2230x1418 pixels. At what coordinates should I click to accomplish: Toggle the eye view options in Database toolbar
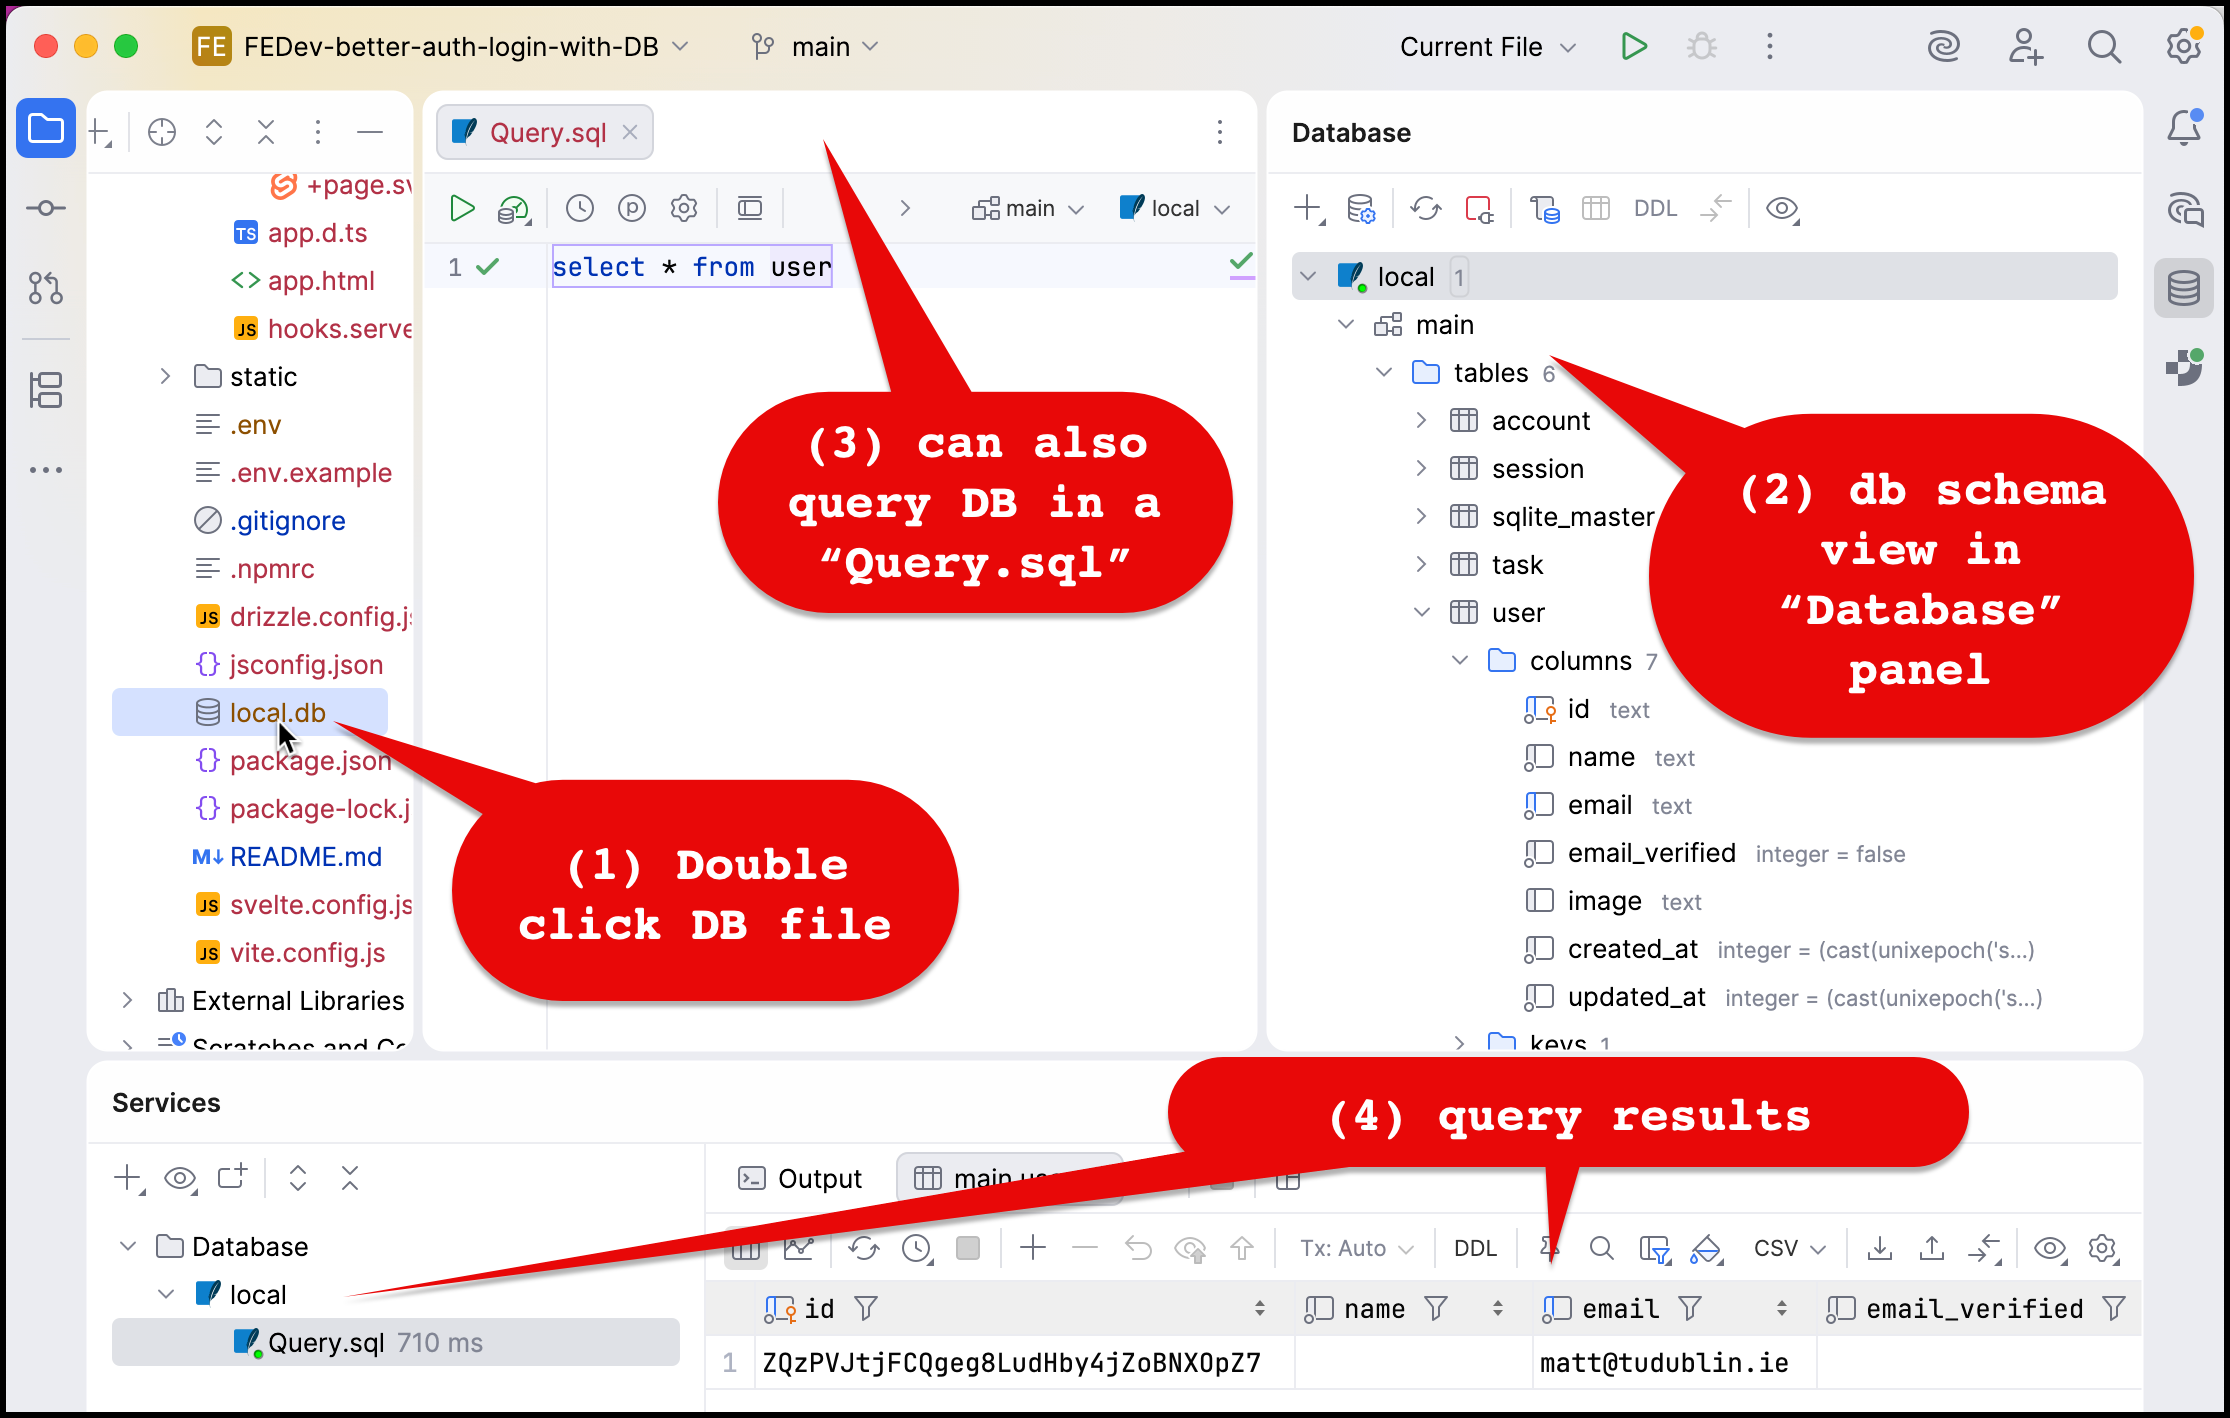tap(1781, 208)
